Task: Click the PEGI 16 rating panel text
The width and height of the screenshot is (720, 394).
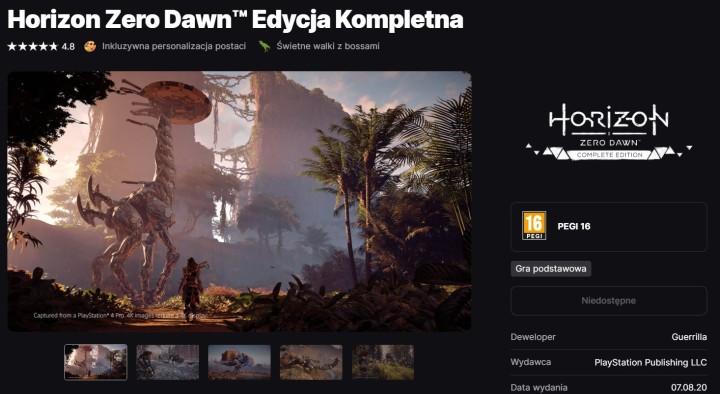Action: 574,226
